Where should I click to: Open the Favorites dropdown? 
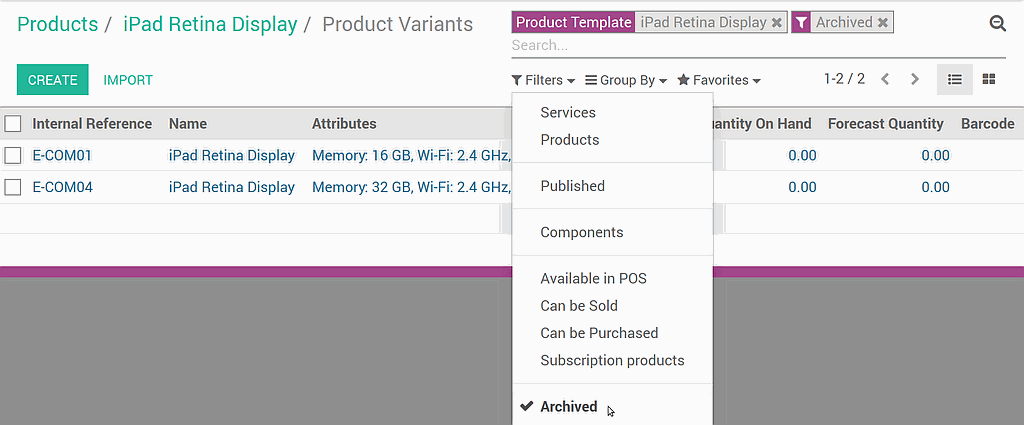tap(719, 80)
